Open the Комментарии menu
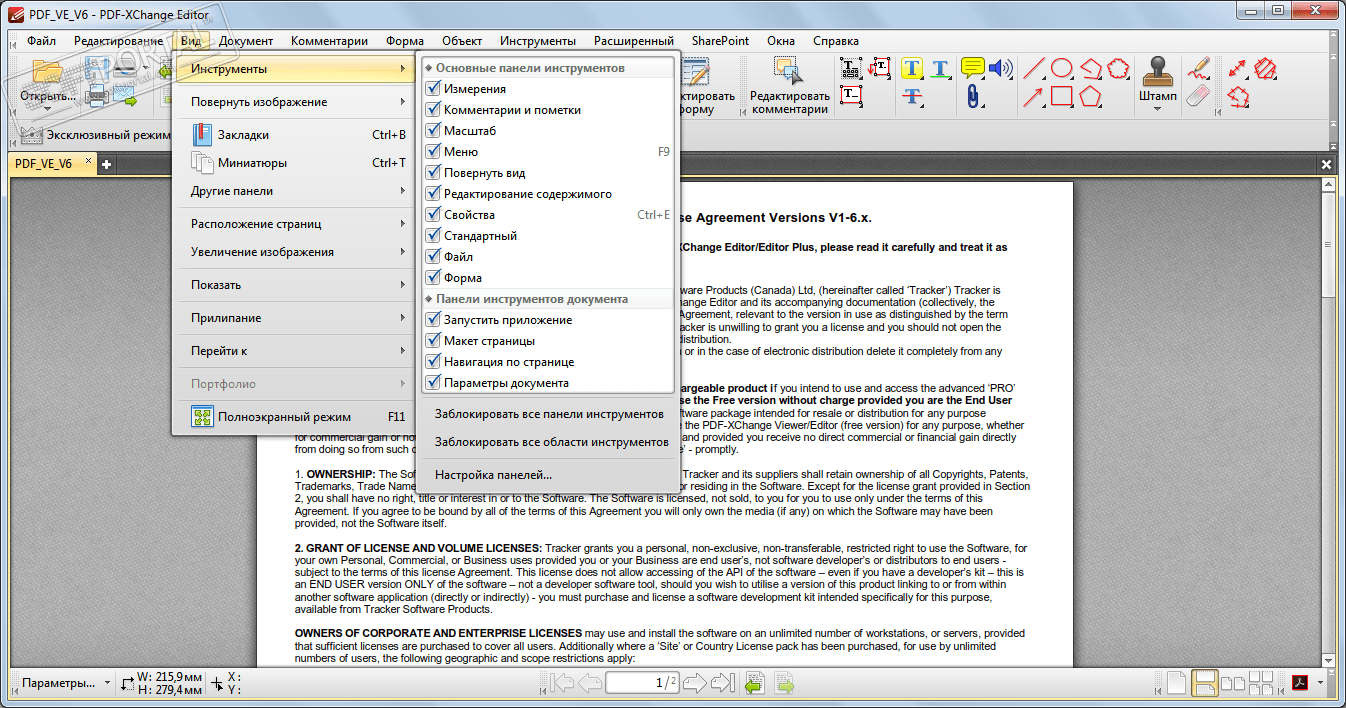 tap(329, 41)
